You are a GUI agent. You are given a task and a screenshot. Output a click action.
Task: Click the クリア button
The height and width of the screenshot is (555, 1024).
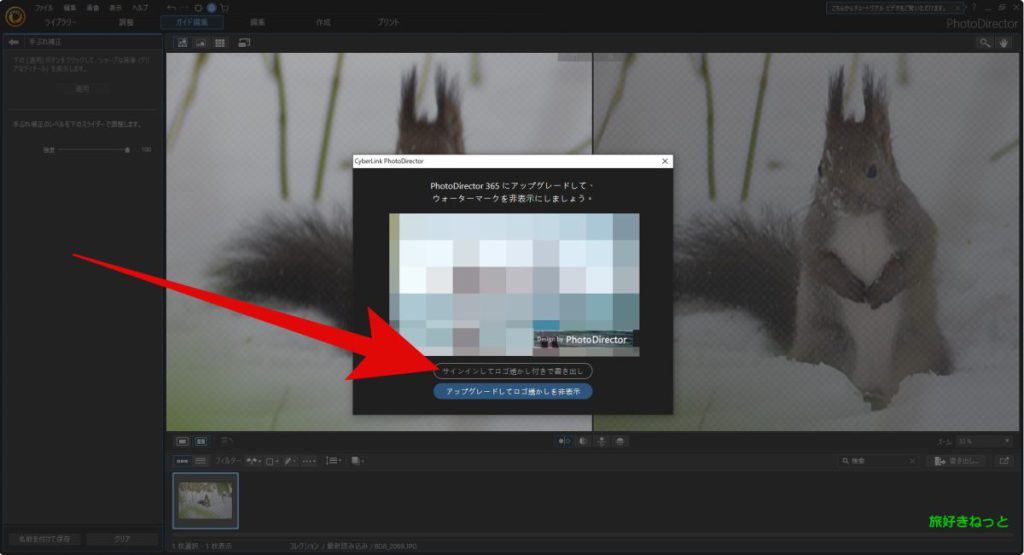[122, 539]
